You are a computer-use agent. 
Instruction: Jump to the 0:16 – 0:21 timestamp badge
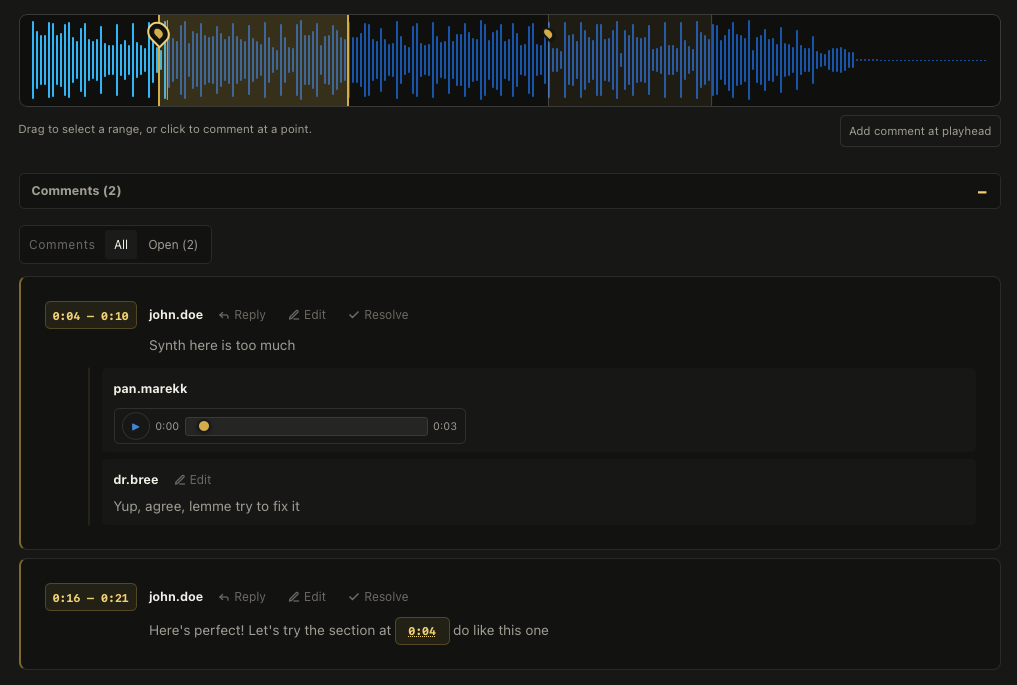[91, 597]
